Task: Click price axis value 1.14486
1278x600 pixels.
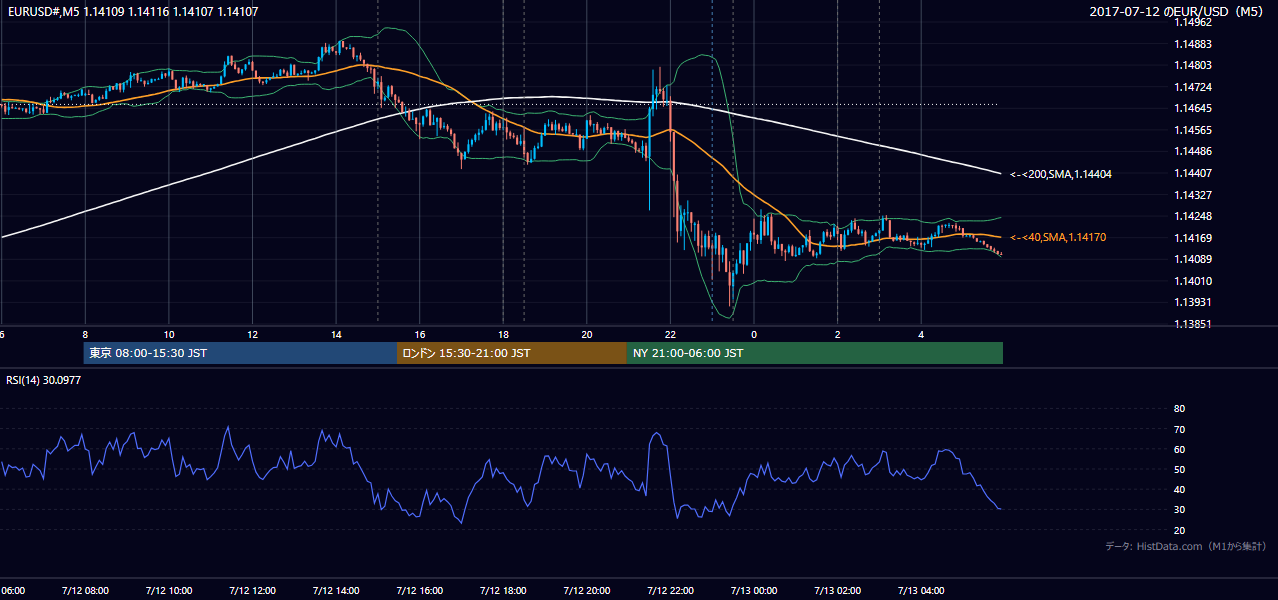Action: pyautogui.click(x=1193, y=151)
